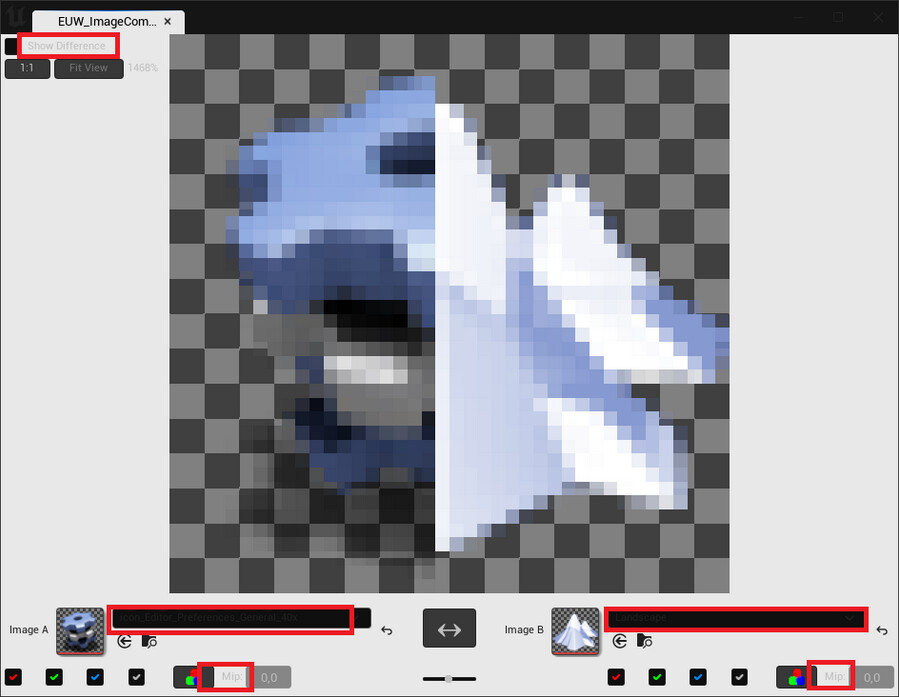Toggle the alpha channel checkbox for Image B
Screen dimensions: 899x697
(740, 677)
